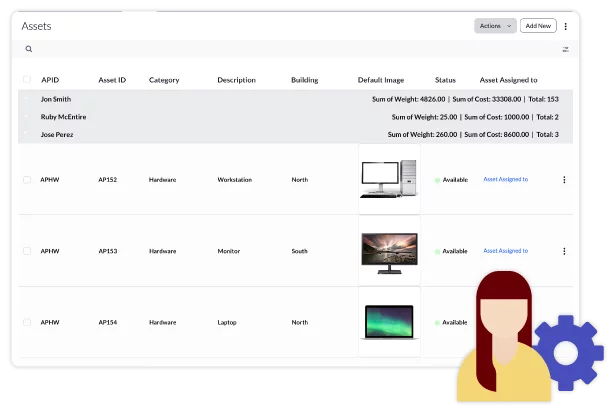Click Available status in AP152 row
The image size is (610, 409).
451,180
